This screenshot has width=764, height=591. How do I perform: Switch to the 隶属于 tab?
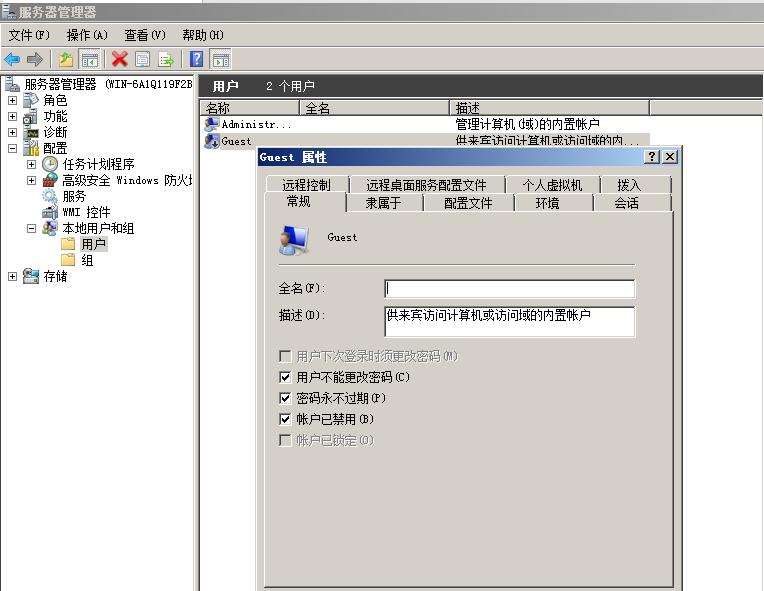(383, 203)
